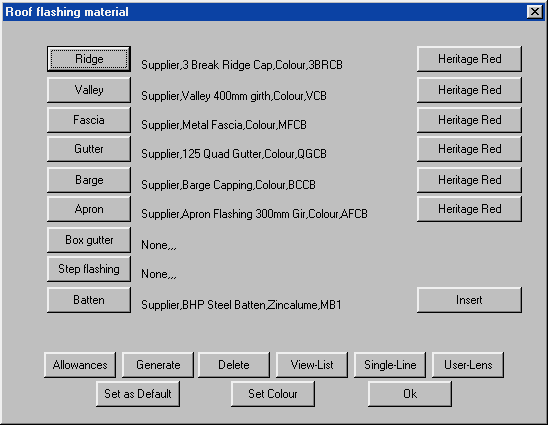Choose the Gutter material button
Image resolution: width=548 pixels, height=425 pixels.
point(89,149)
